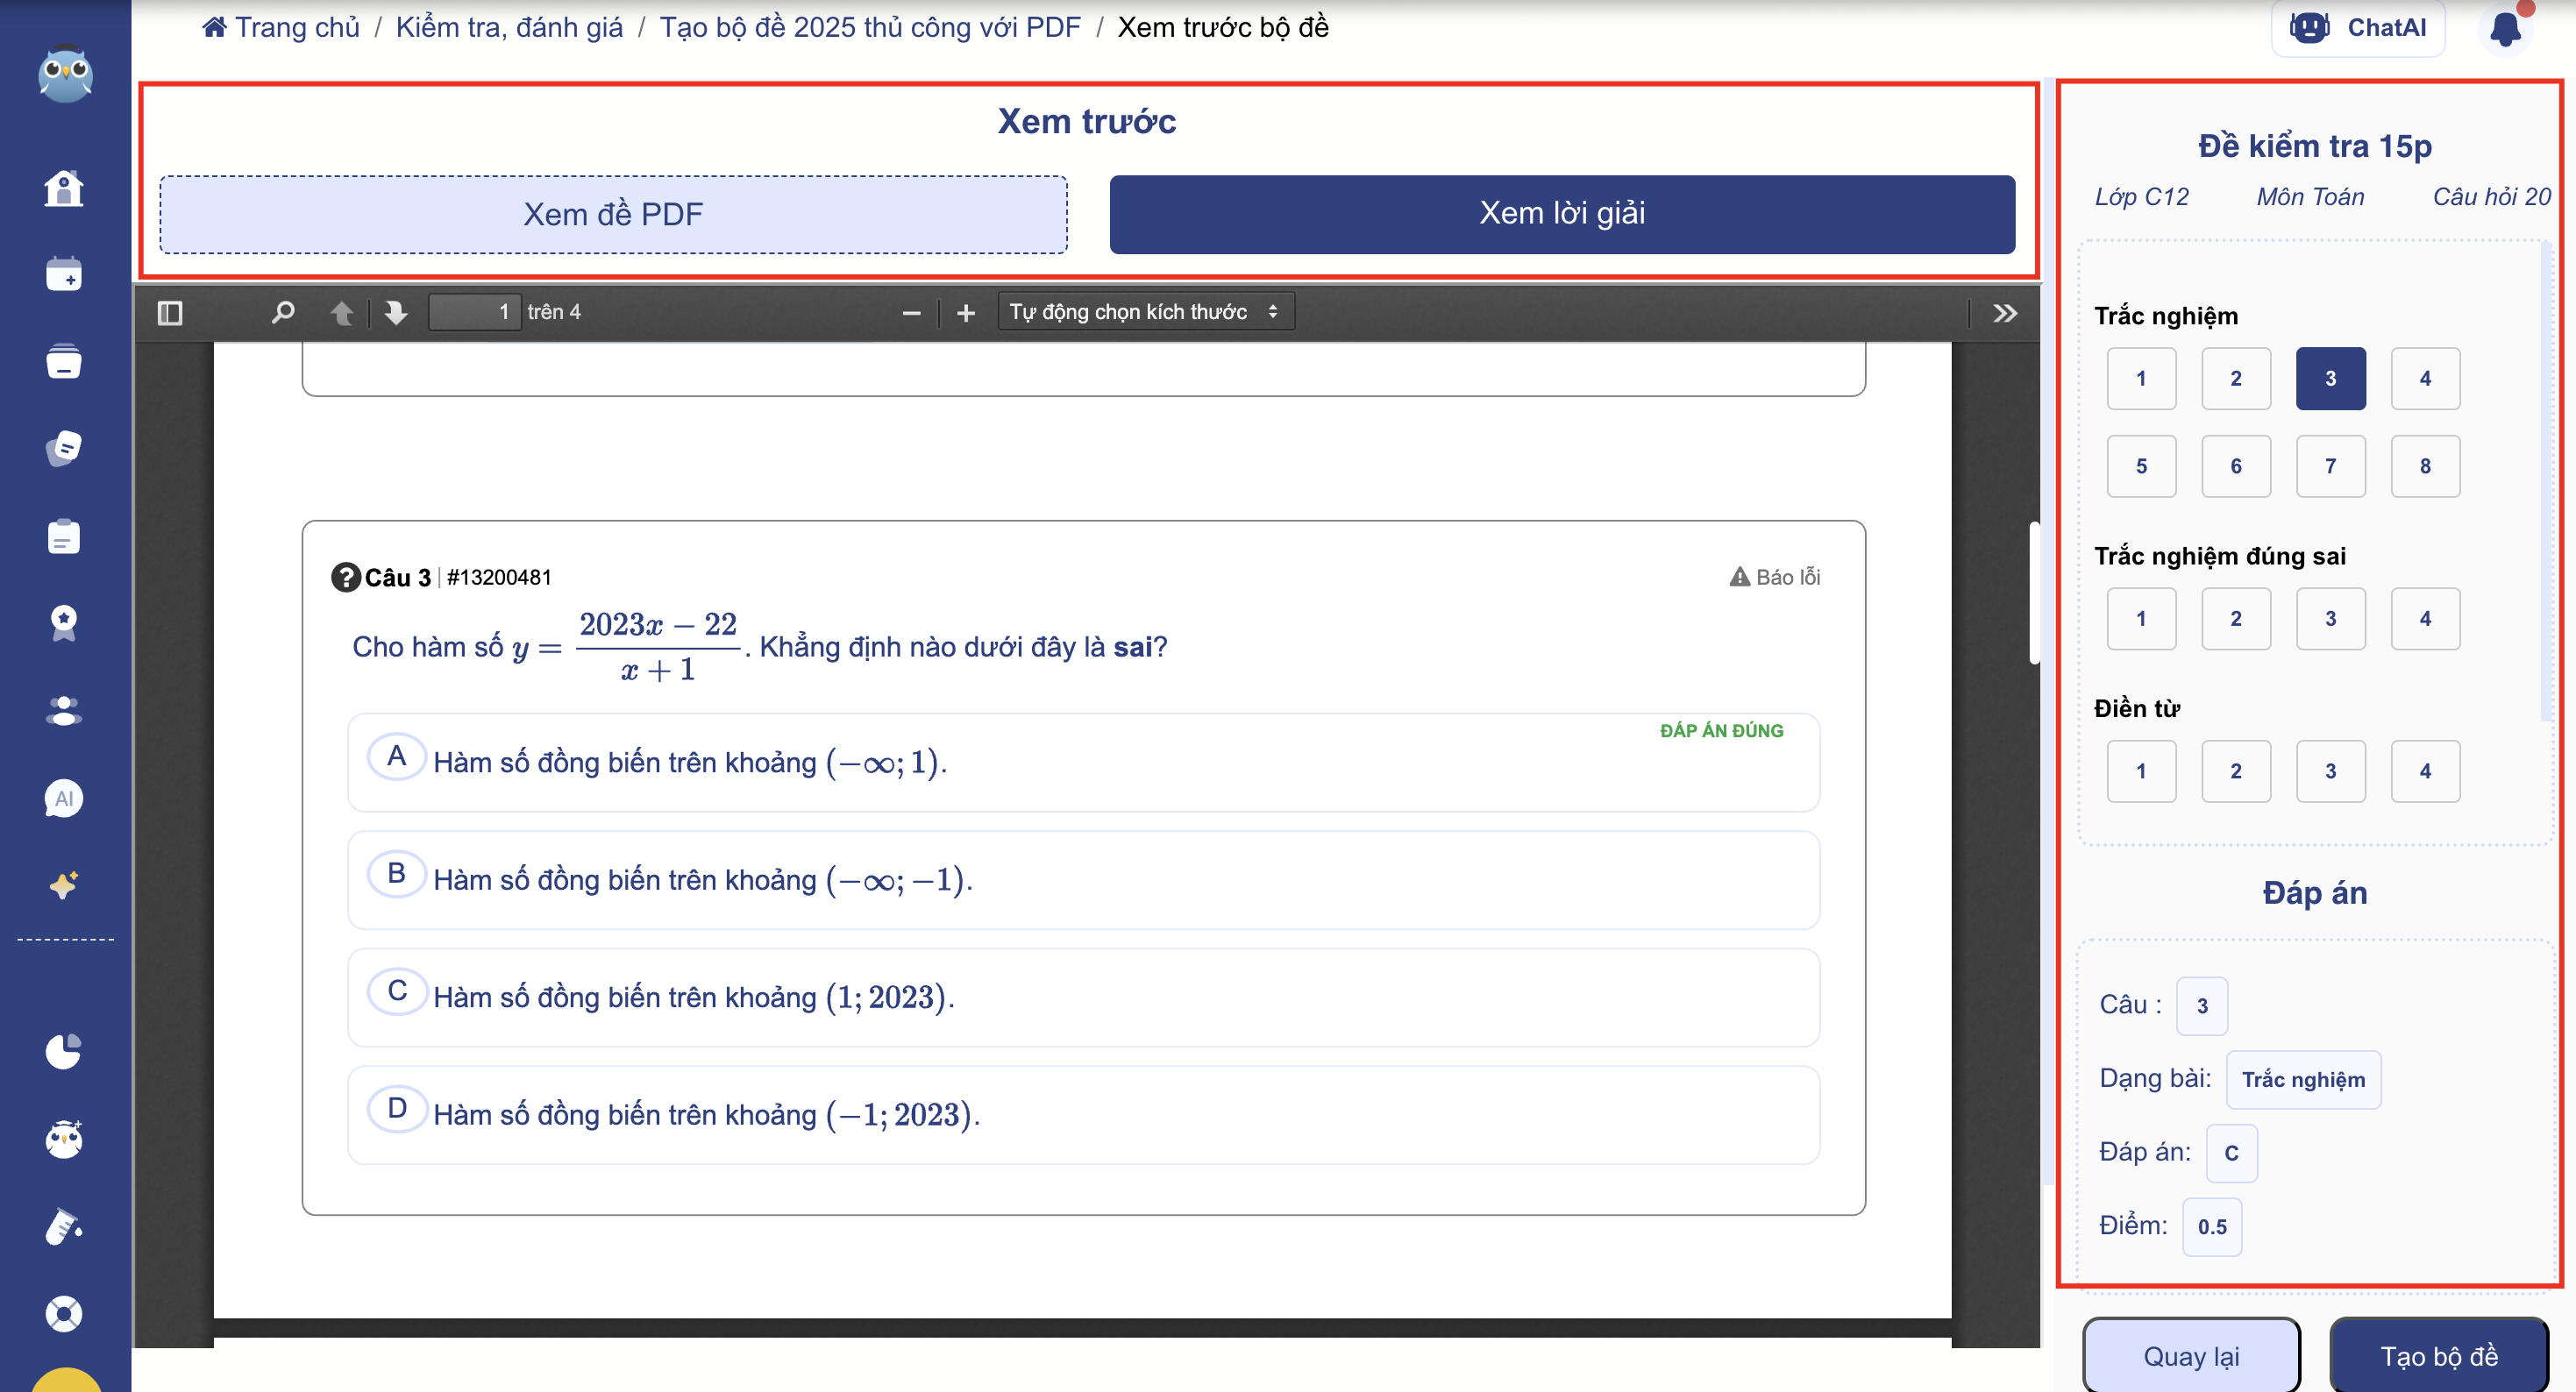
Task: Open the automatic zoom size dropdown
Action: 1145,312
